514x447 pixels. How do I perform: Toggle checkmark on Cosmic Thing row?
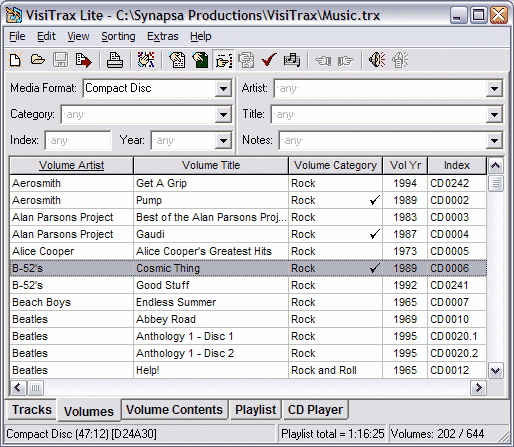(375, 268)
